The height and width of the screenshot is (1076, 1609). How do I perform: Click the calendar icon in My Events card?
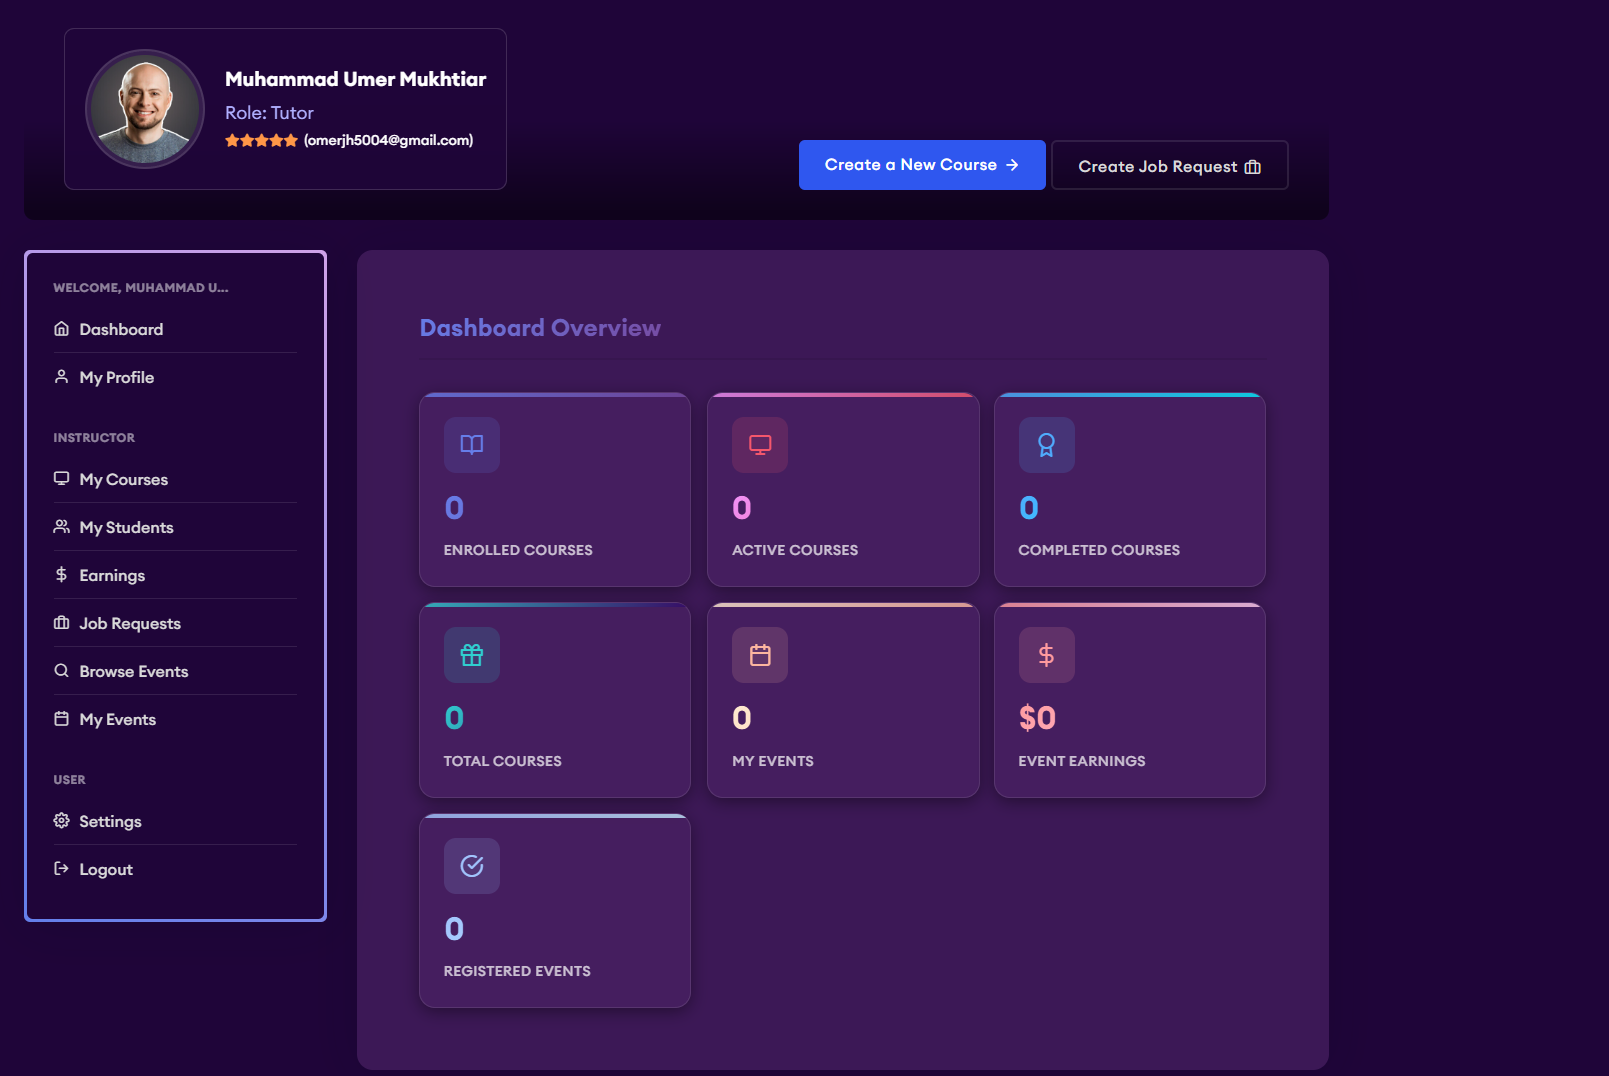(x=760, y=655)
